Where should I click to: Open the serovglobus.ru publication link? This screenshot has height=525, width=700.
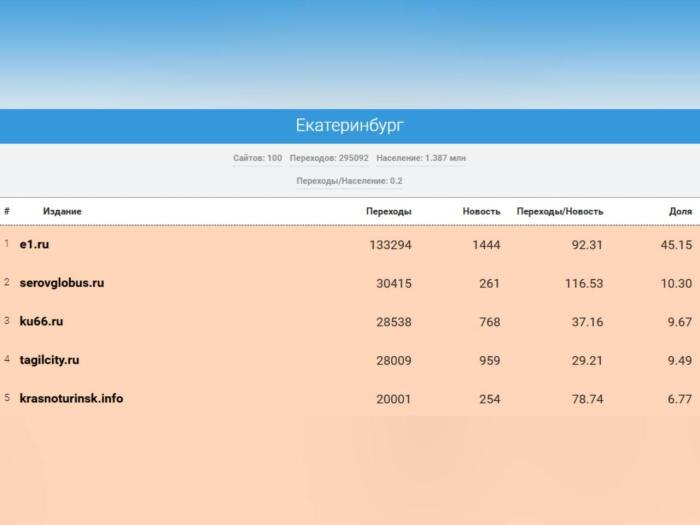[x=62, y=283]
